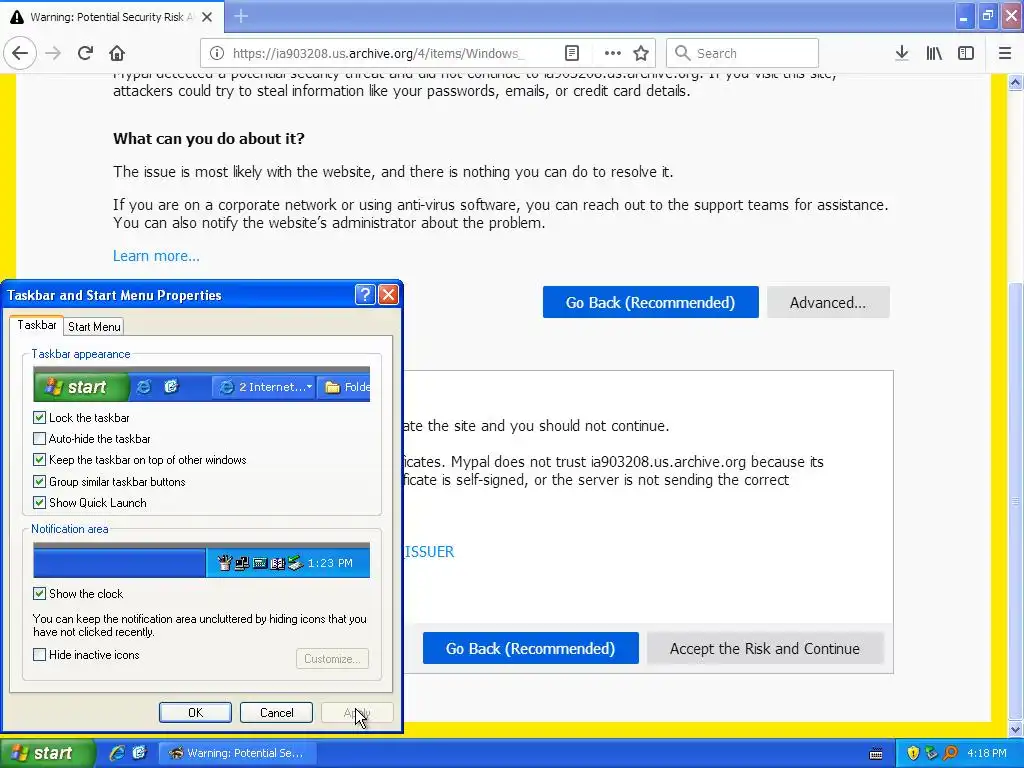Go back to the previous page
This screenshot has height=768, width=1024.
[20, 53]
